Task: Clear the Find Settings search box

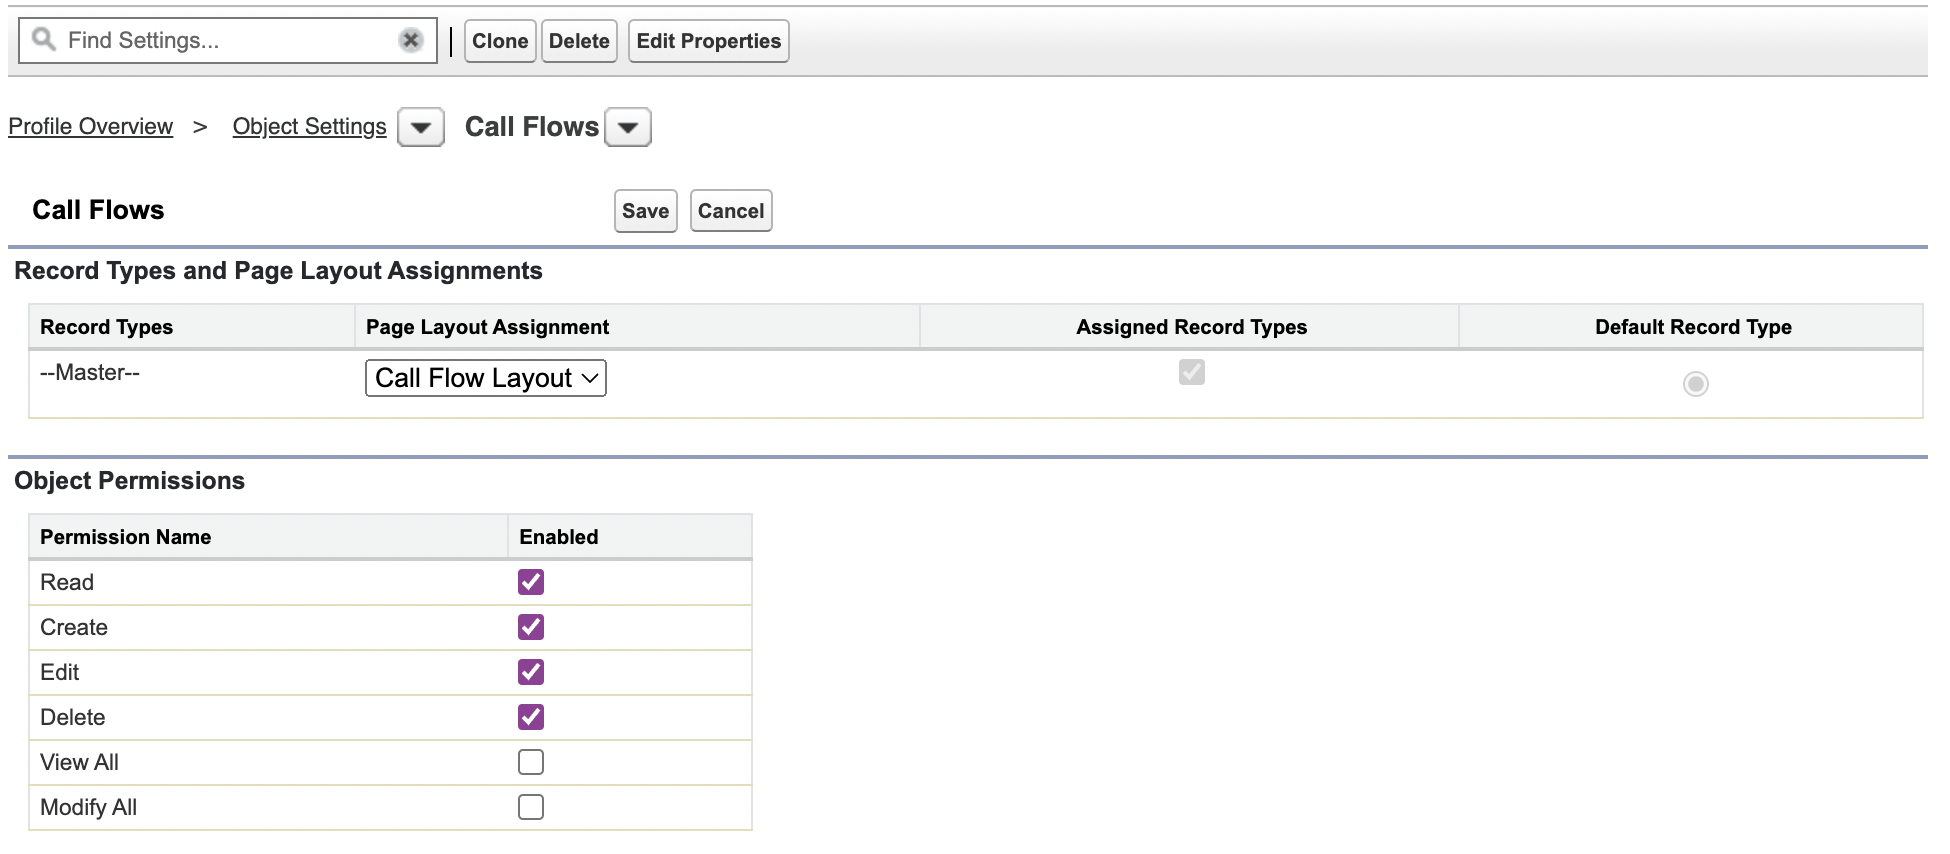Action: click(410, 40)
